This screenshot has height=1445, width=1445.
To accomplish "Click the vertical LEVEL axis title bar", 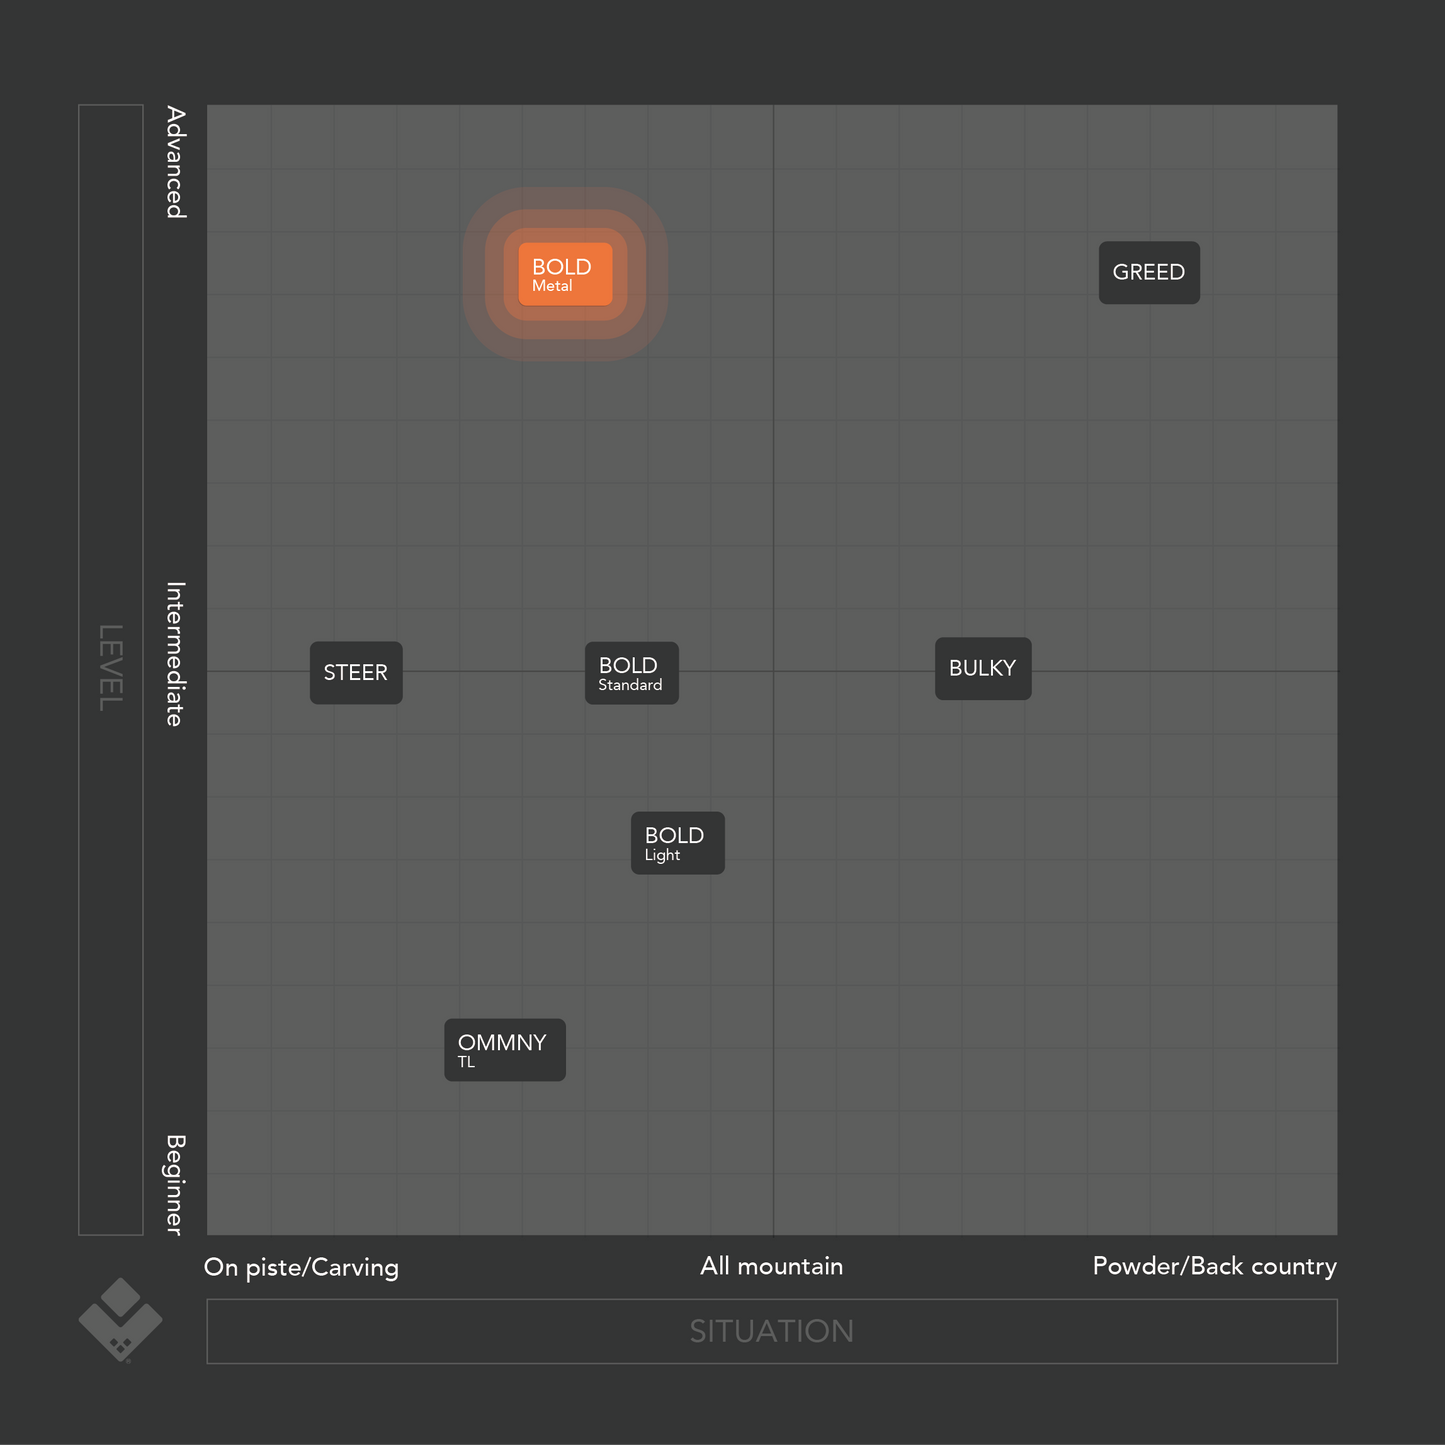I will pos(111,669).
